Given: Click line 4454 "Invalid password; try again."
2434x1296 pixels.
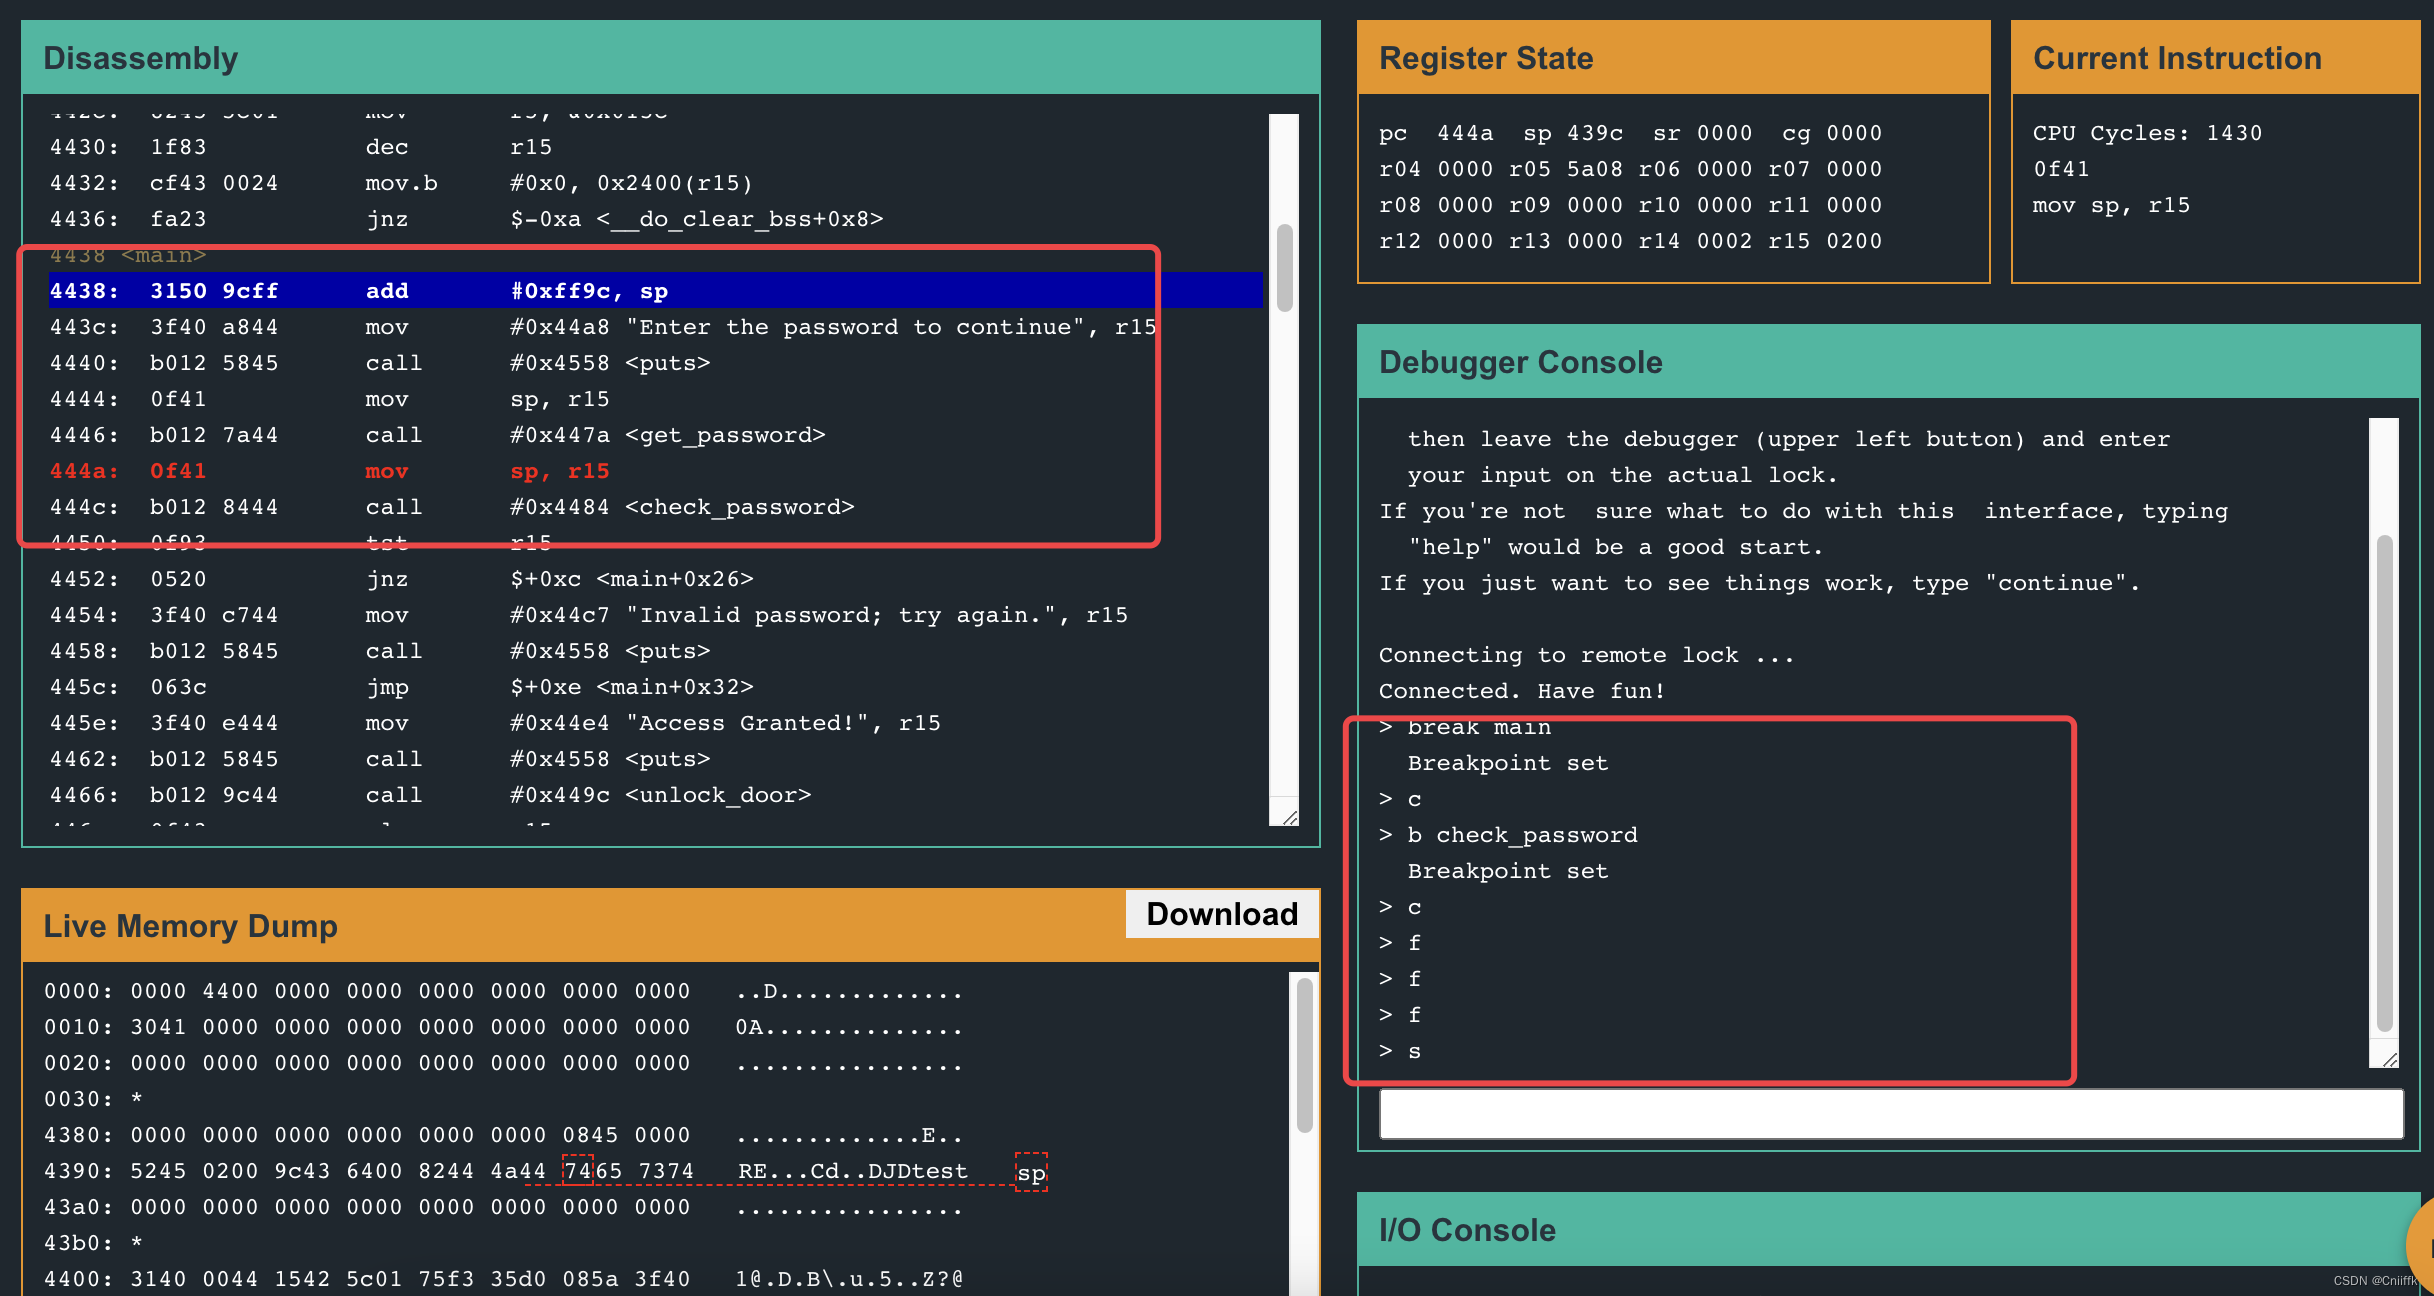Looking at the screenshot, I should [x=589, y=615].
